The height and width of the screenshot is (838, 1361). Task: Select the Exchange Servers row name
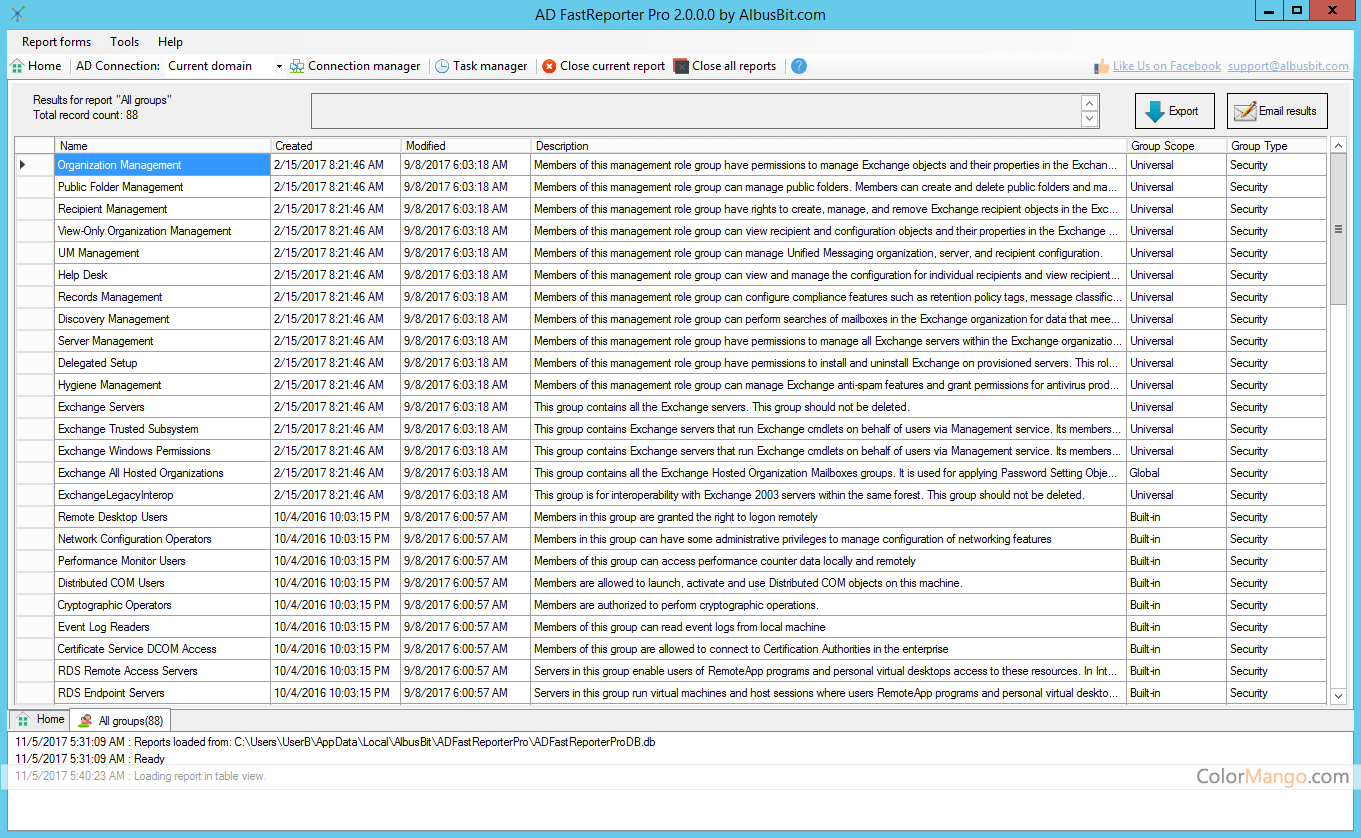coord(101,407)
